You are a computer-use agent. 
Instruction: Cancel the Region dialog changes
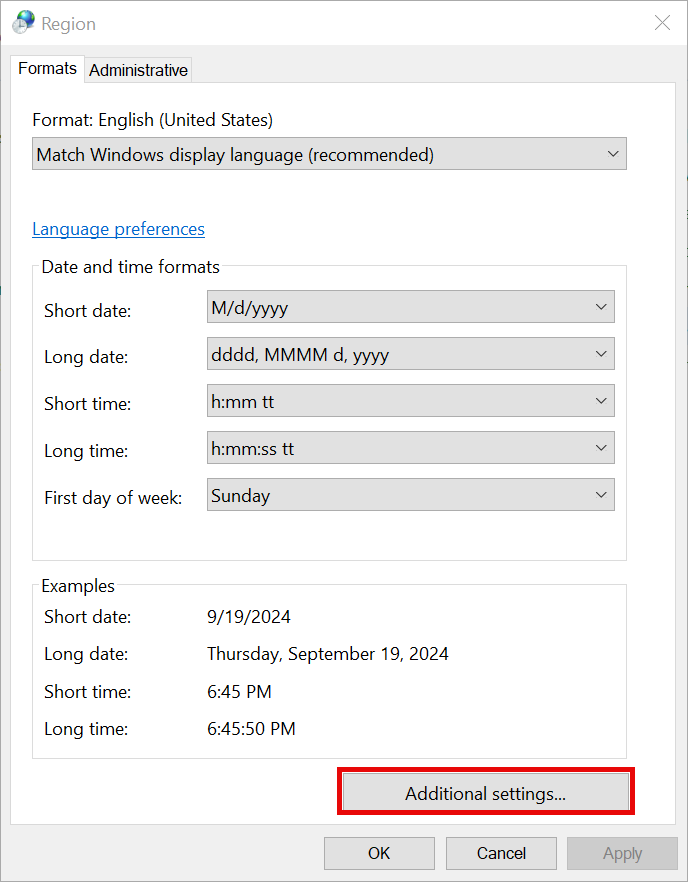coord(501,853)
